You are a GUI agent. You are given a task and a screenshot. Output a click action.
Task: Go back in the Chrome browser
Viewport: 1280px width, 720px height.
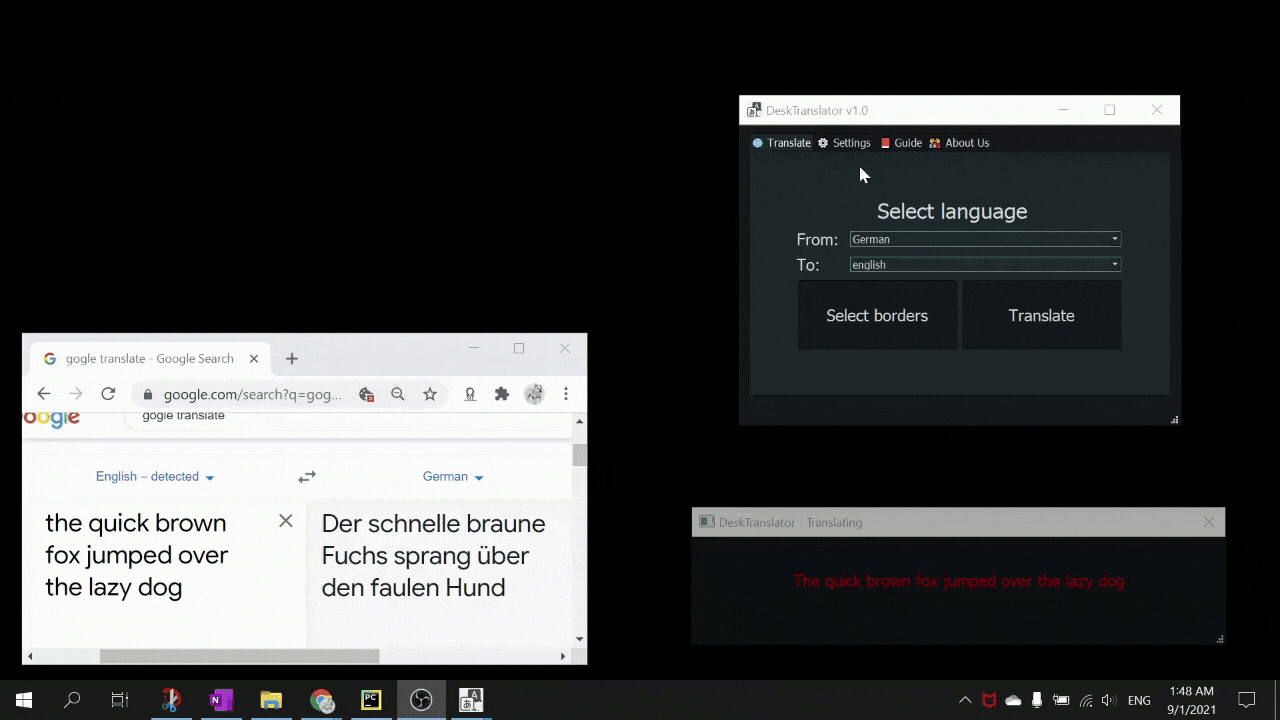(x=44, y=394)
